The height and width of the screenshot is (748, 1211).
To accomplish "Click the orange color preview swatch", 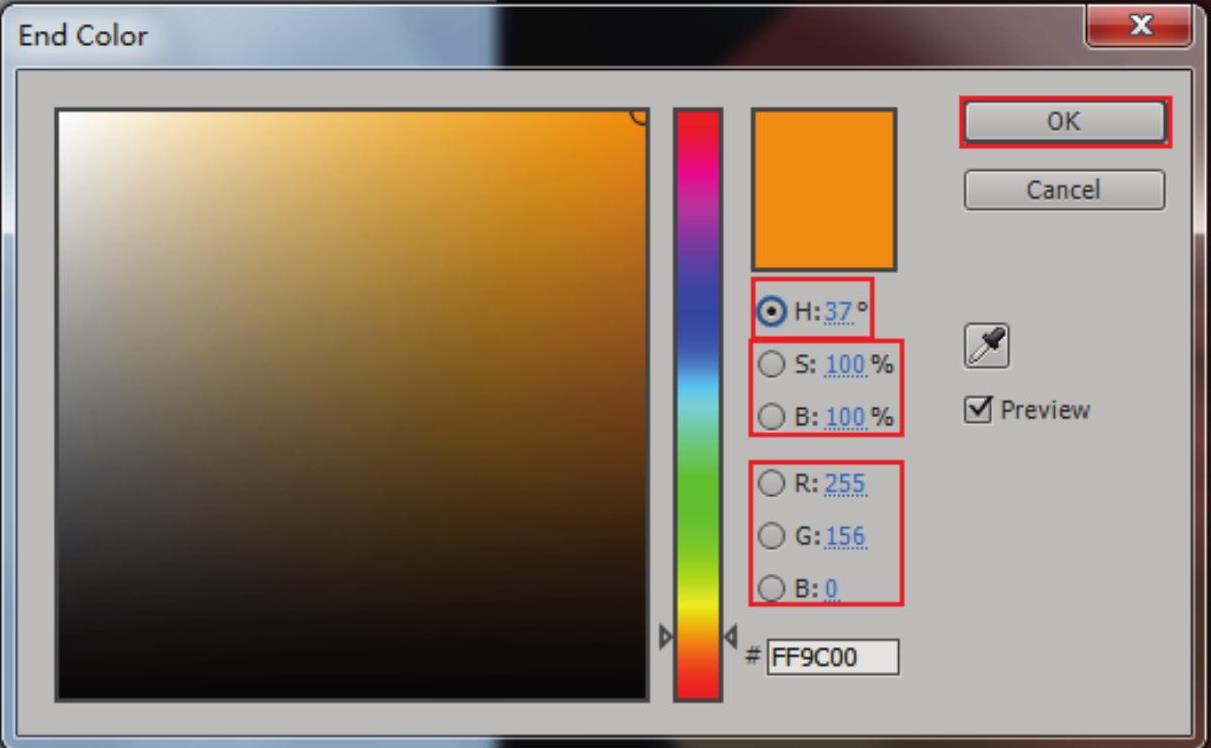I will (824, 190).
